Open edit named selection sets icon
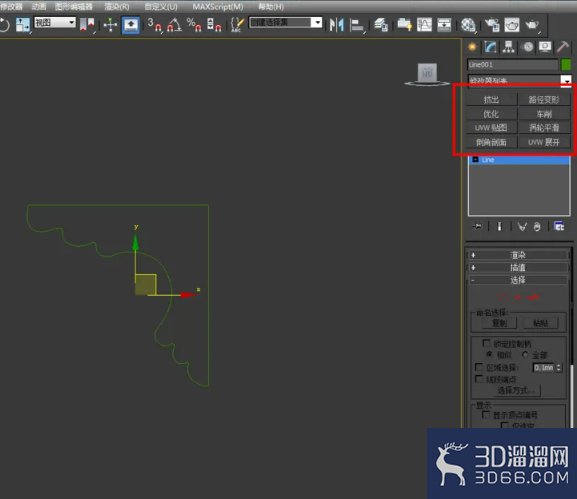 pyautogui.click(x=237, y=25)
